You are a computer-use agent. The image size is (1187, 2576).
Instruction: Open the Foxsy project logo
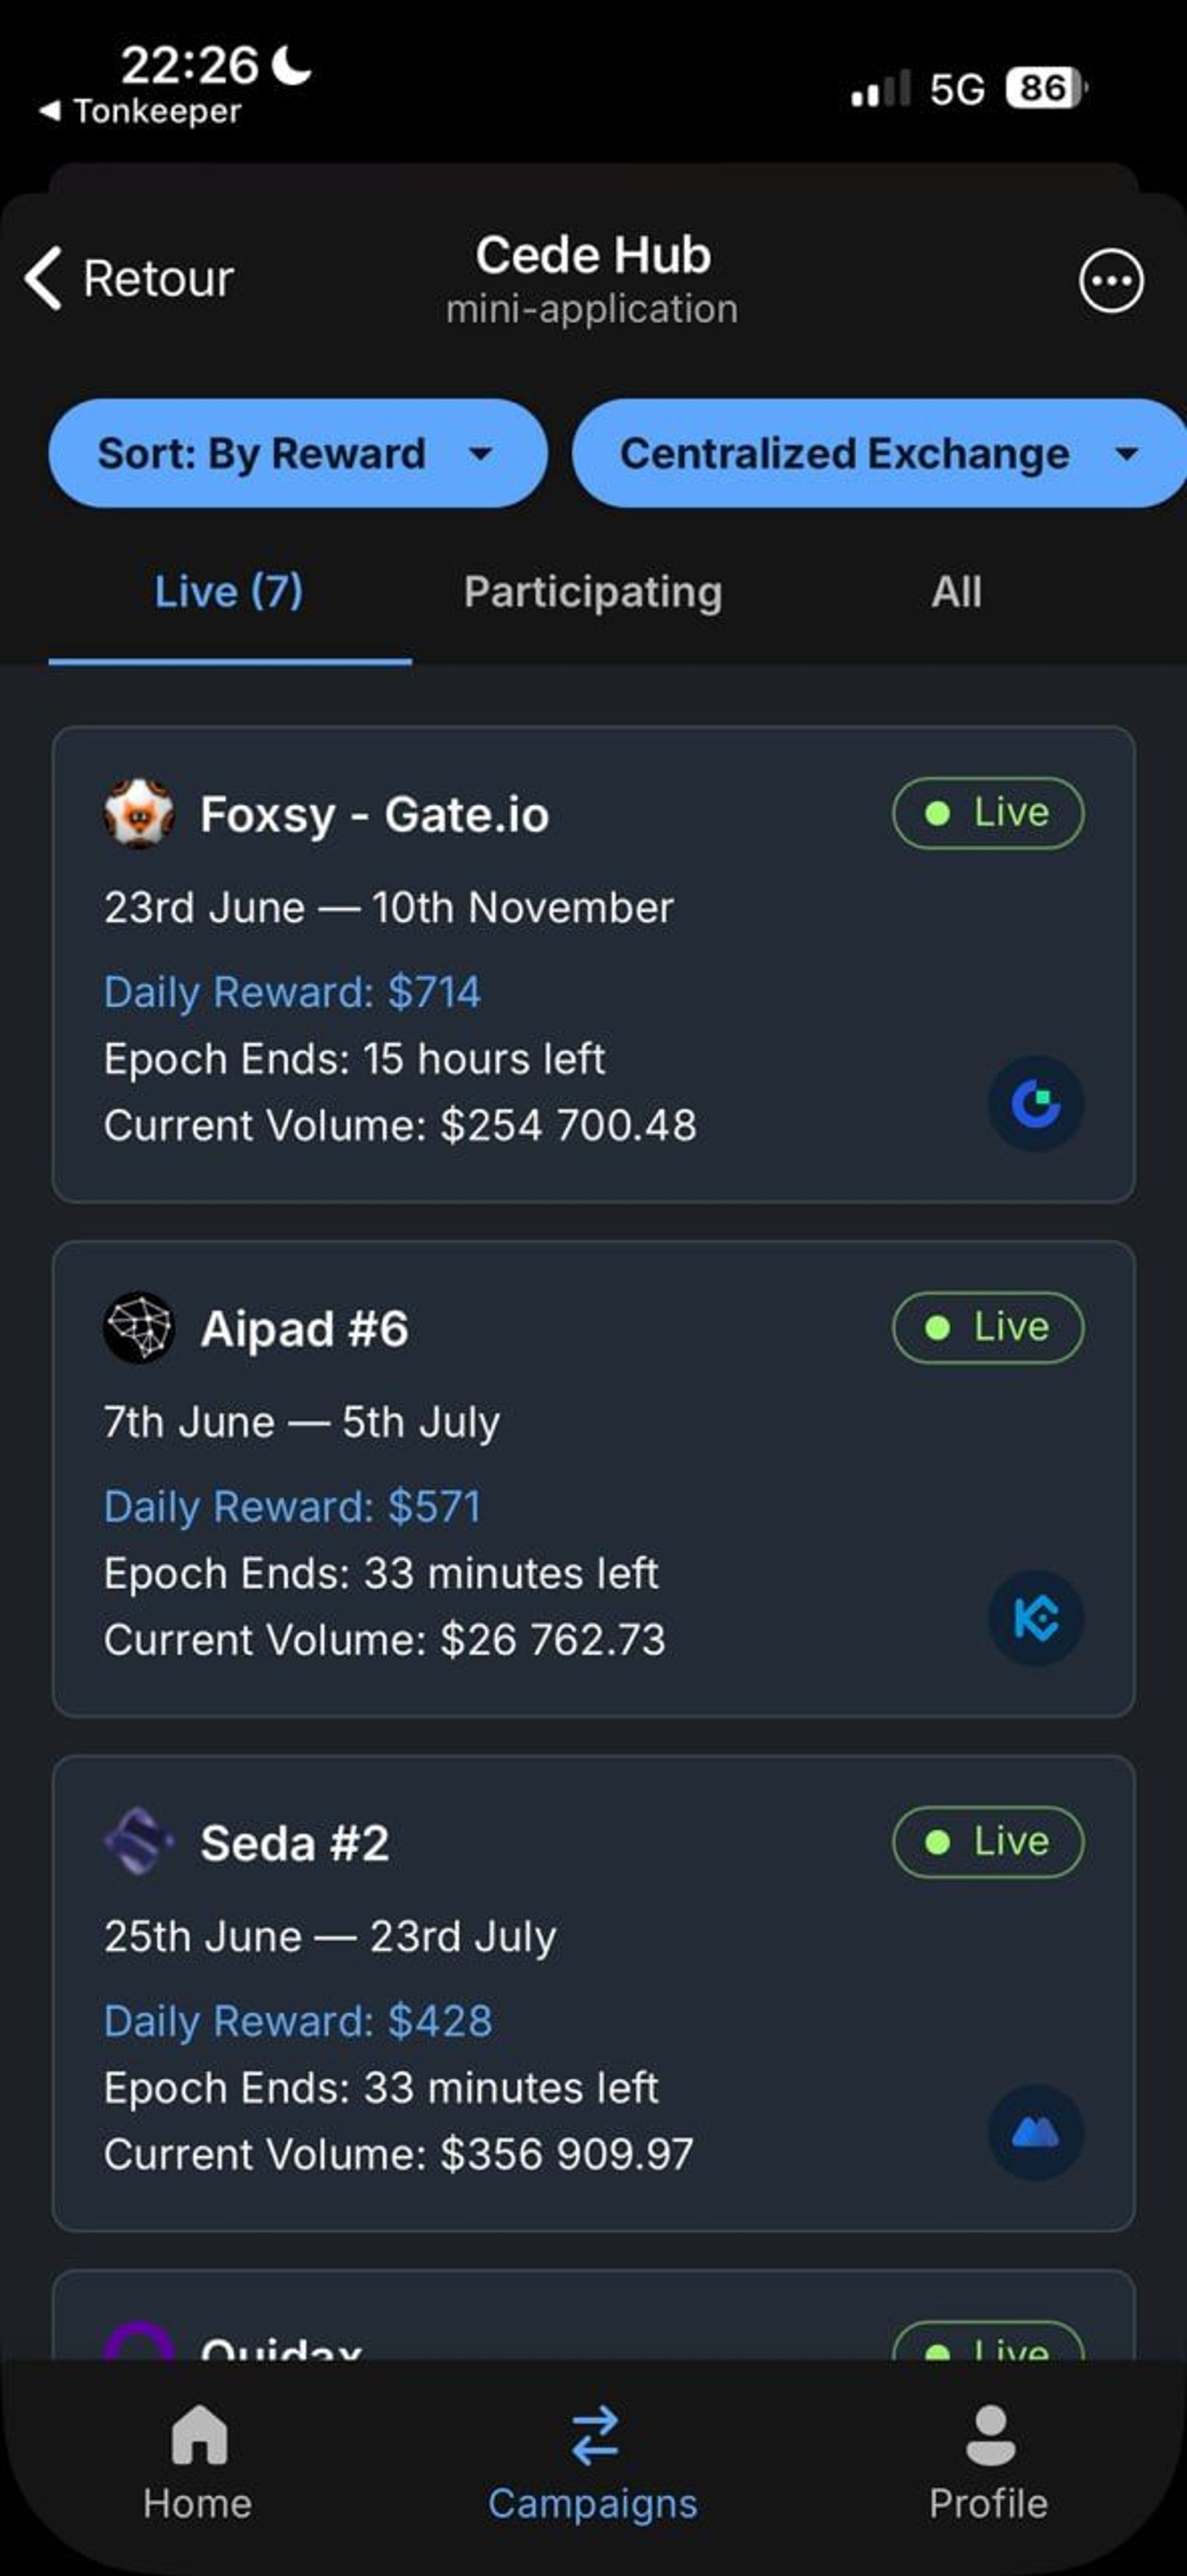click(x=141, y=813)
